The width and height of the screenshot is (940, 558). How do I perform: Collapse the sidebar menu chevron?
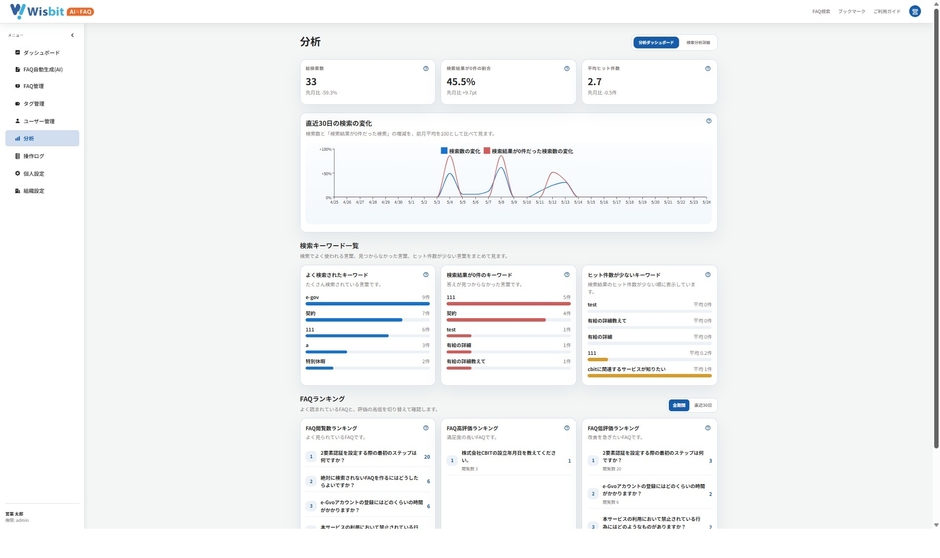click(73, 35)
